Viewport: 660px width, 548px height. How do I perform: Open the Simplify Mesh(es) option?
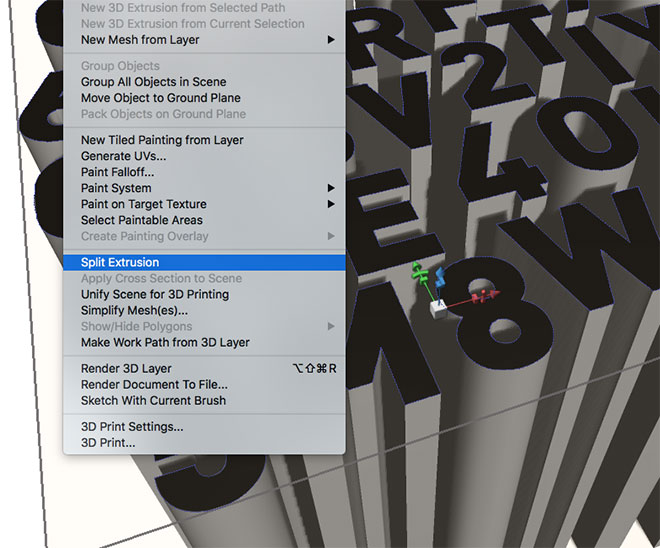click(x=134, y=310)
